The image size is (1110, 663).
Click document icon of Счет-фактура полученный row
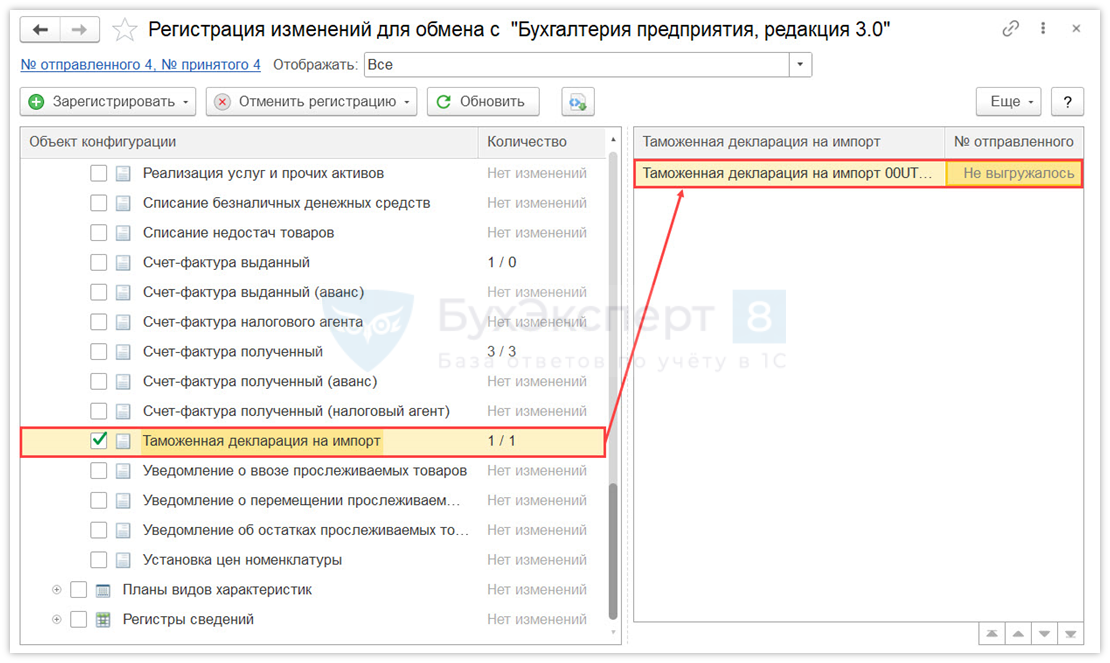[123, 352]
